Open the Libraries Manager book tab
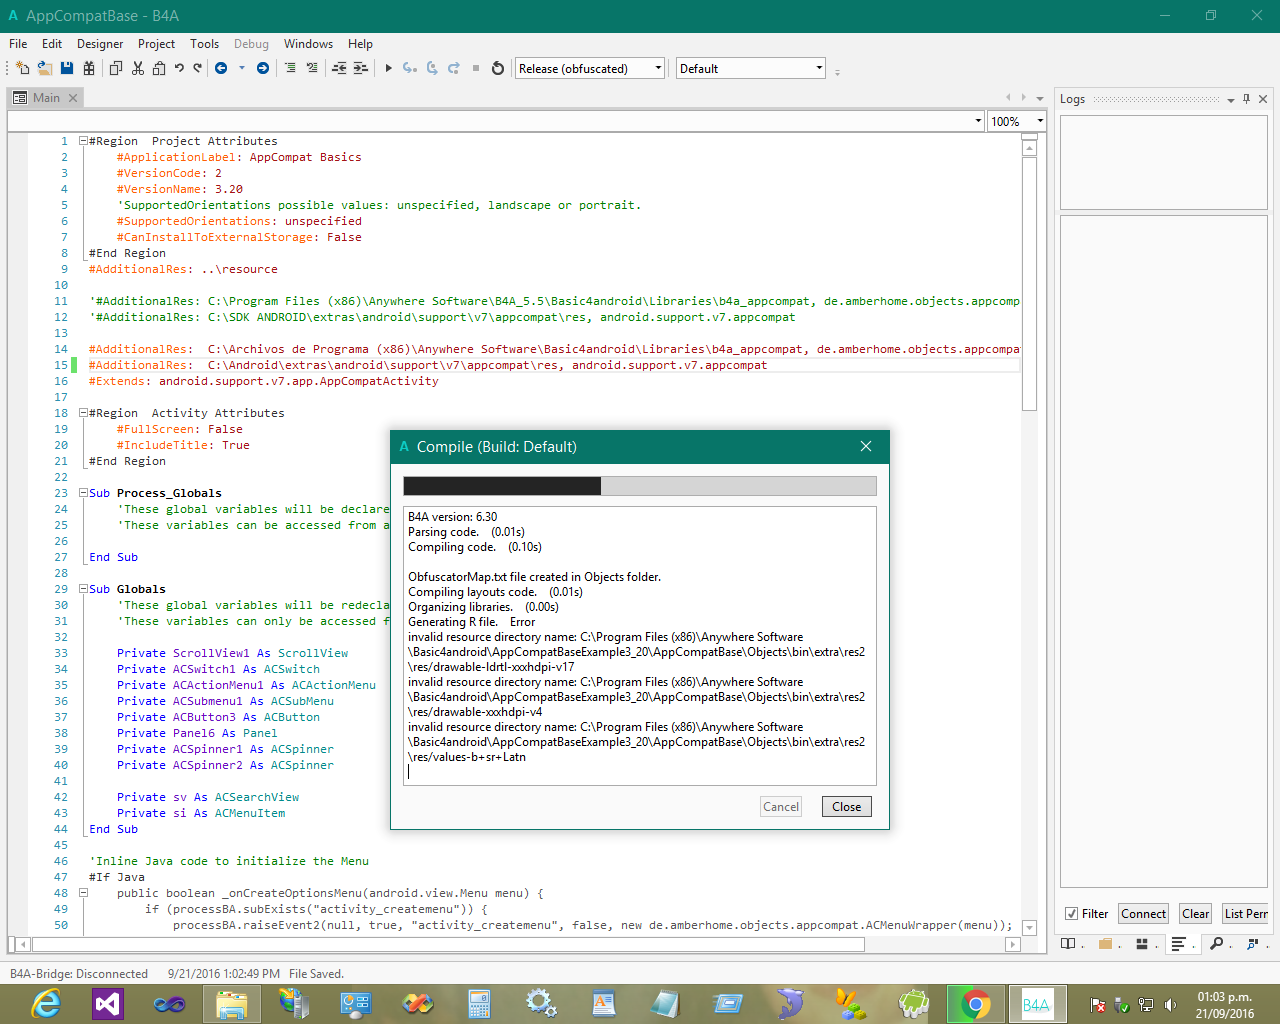The image size is (1280, 1024). click(x=1068, y=944)
